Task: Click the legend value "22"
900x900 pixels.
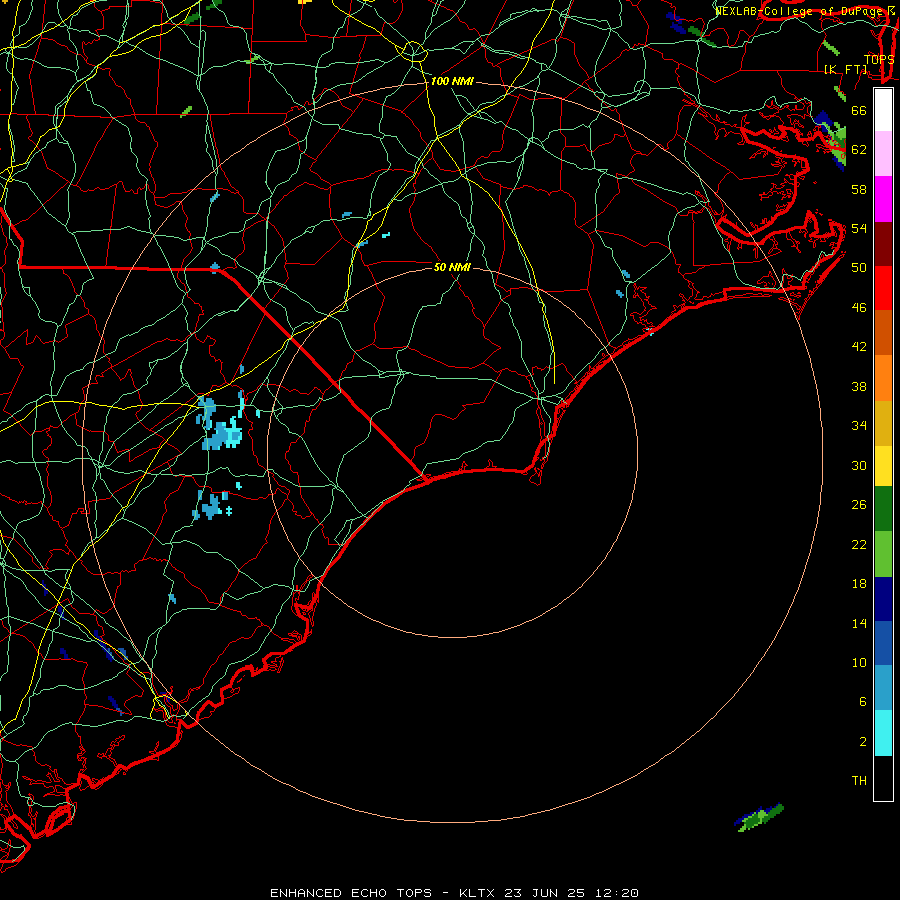Action: [859, 544]
